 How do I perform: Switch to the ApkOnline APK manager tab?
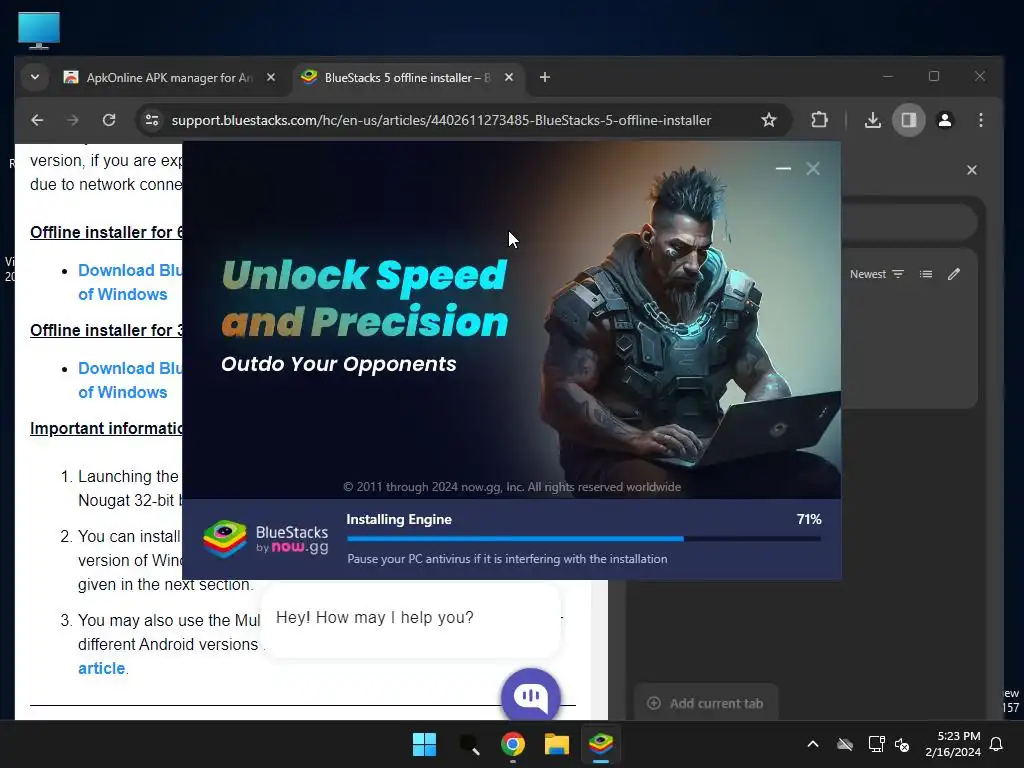coord(169,77)
